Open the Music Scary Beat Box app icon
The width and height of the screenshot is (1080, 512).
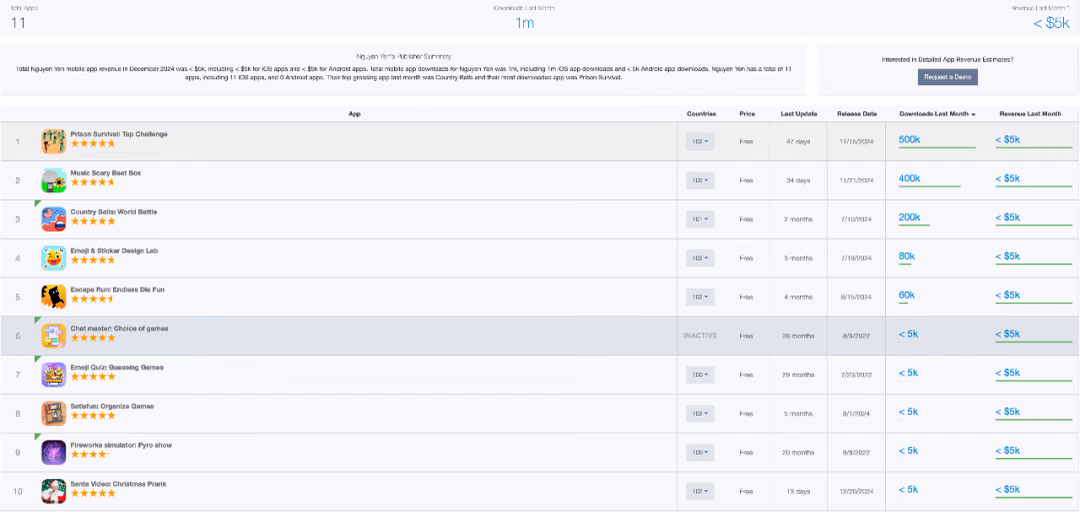[x=54, y=180]
